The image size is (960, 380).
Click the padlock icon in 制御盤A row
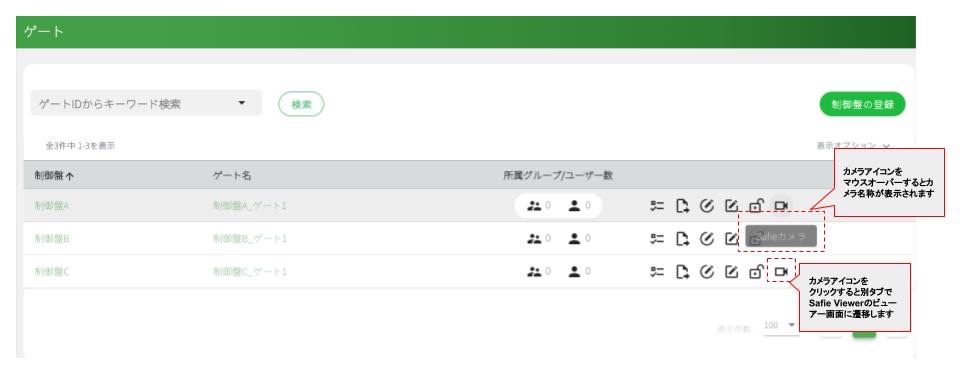tap(756, 206)
